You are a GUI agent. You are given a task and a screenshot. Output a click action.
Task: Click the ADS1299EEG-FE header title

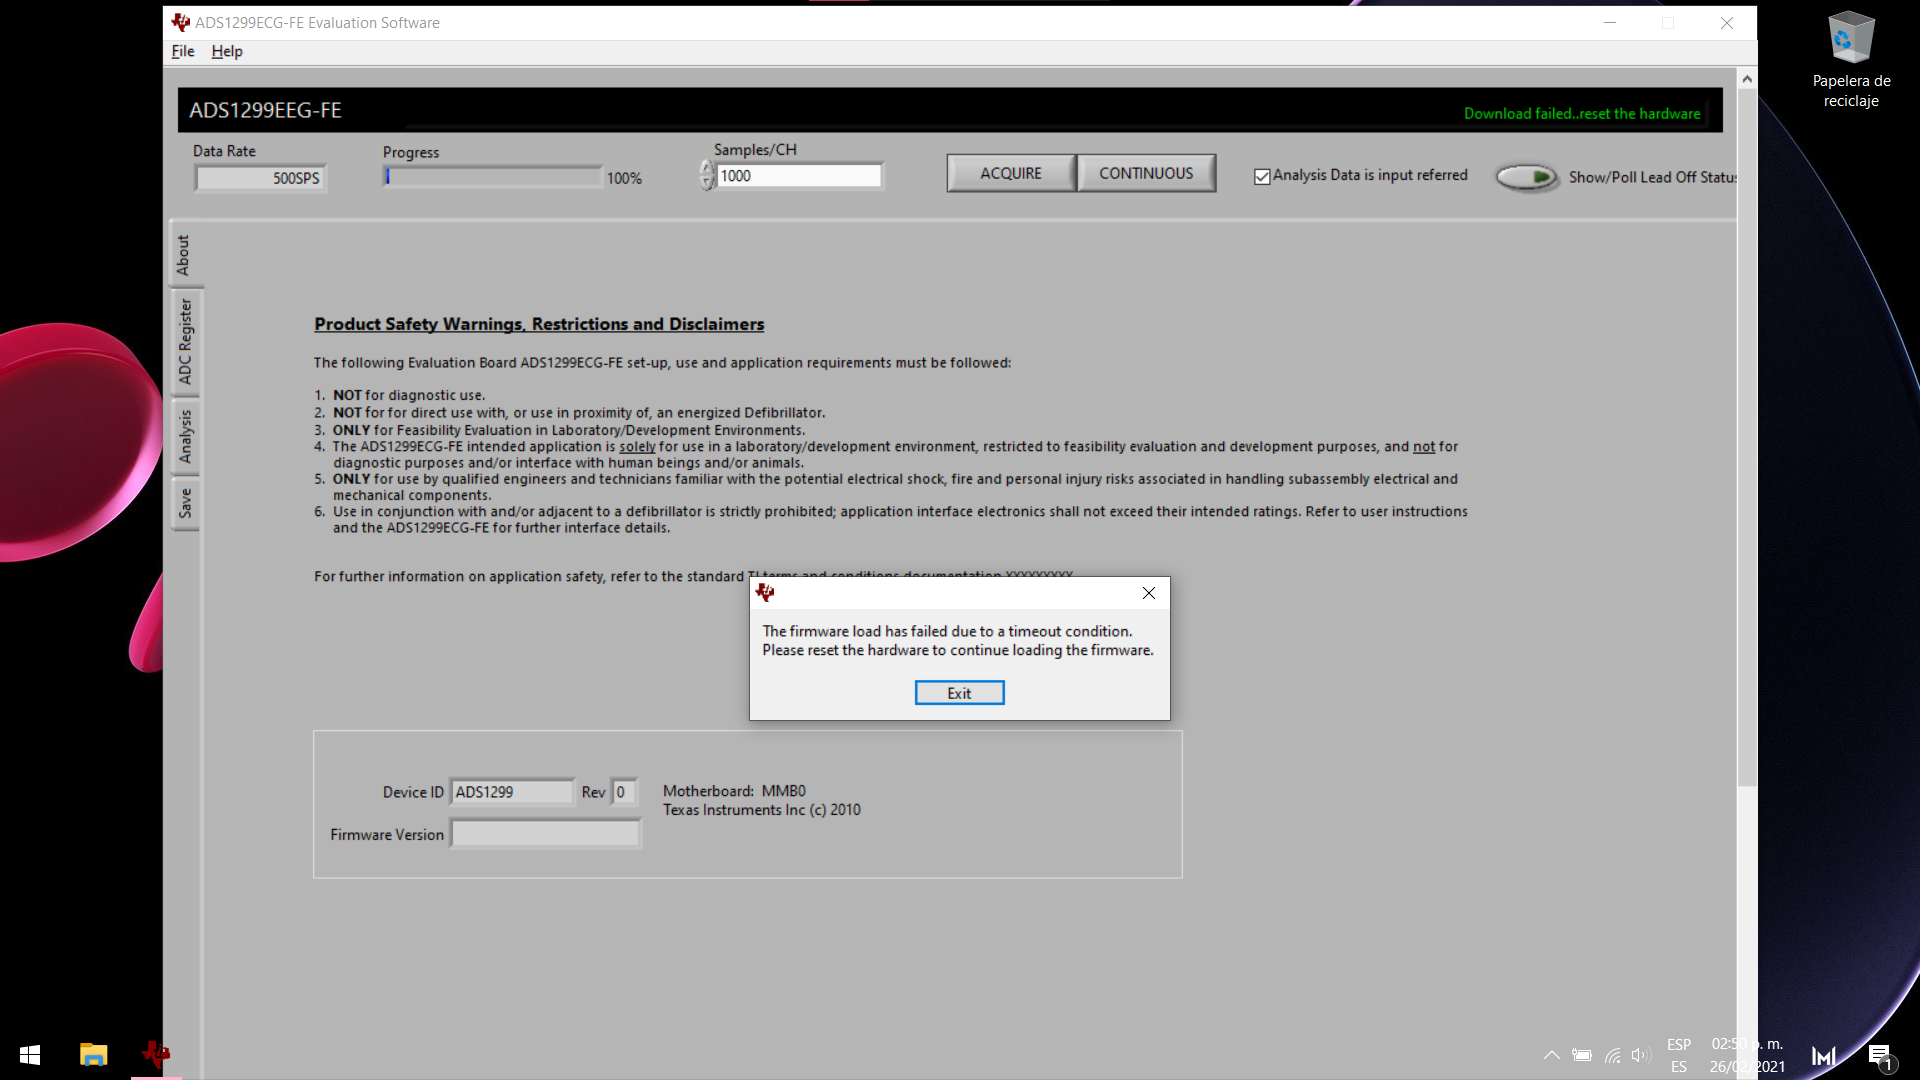265,110
